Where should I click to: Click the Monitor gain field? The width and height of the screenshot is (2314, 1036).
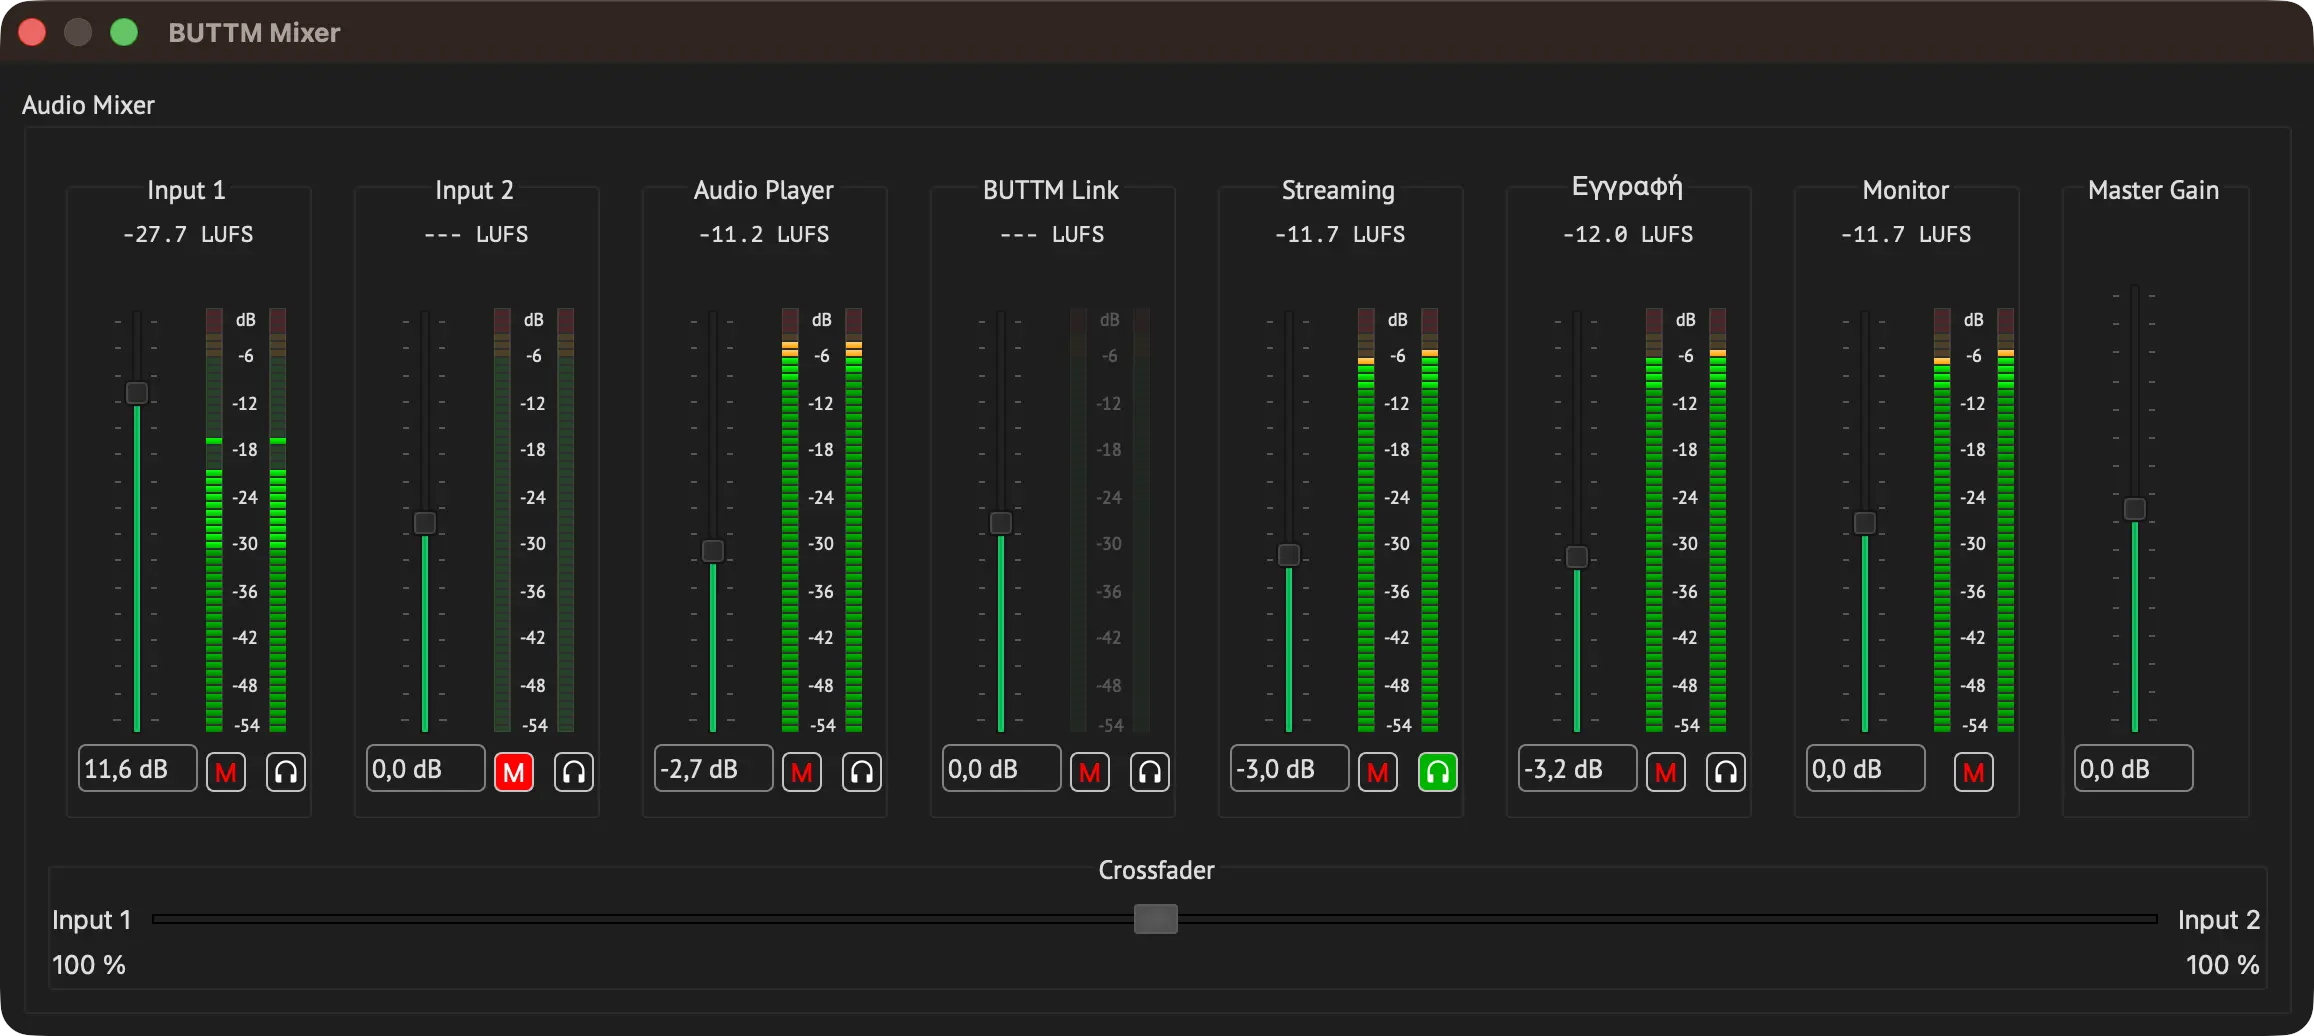point(1866,769)
